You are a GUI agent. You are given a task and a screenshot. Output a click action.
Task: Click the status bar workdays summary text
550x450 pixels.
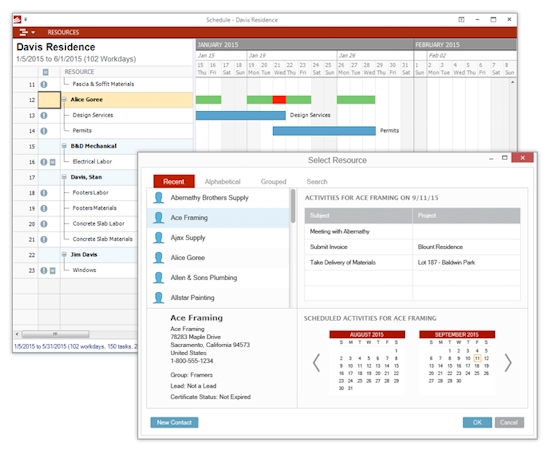pyautogui.click(x=76, y=347)
